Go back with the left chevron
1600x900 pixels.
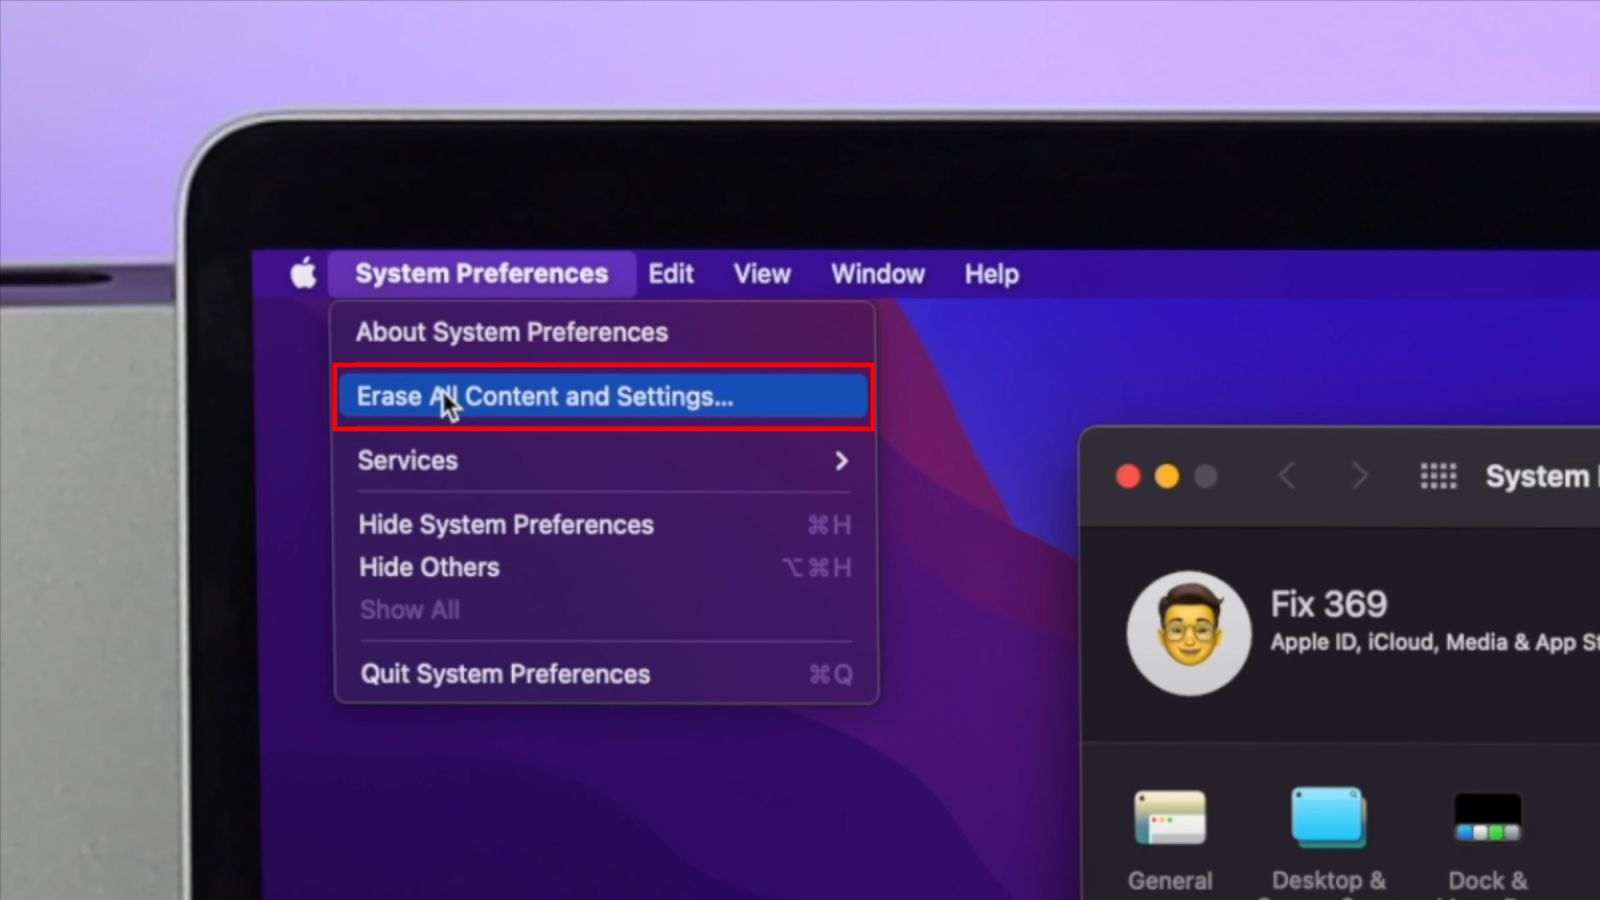pos(1288,476)
